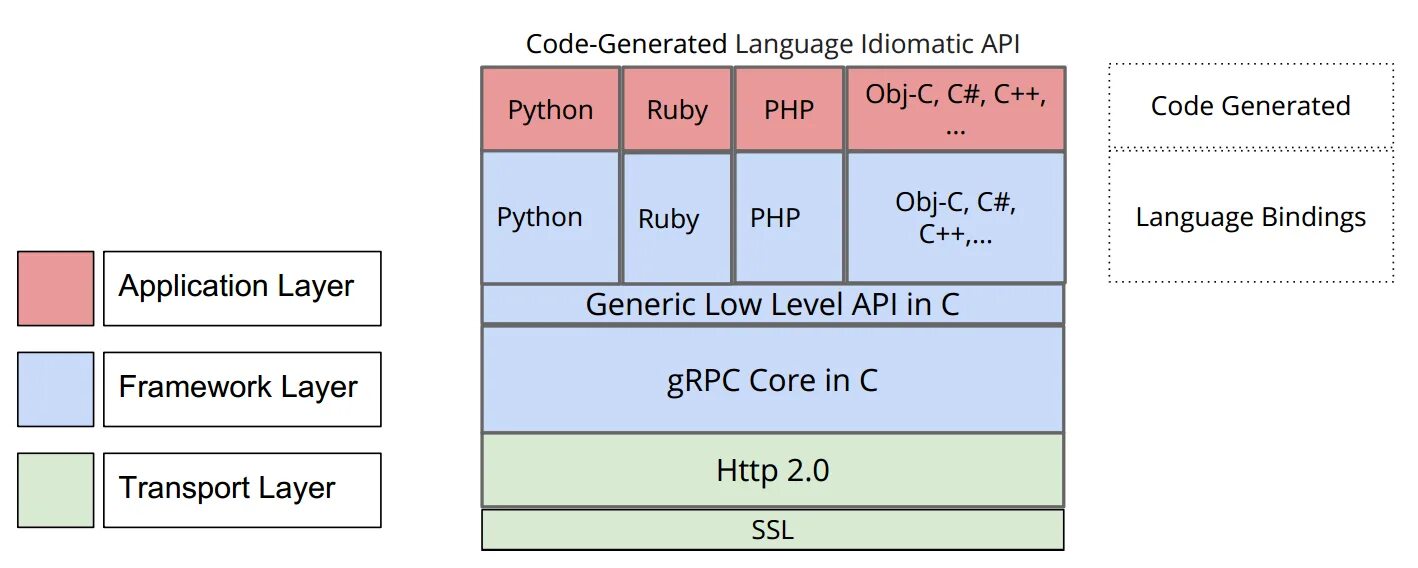This screenshot has width=1418, height=568.
Task: Select the Framework Layer legend label
Action: (x=242, y=389)
